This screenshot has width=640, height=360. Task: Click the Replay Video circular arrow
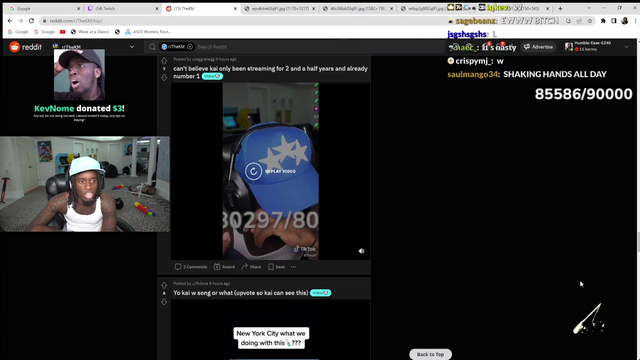pyautogui.click(x=253, y=171)
